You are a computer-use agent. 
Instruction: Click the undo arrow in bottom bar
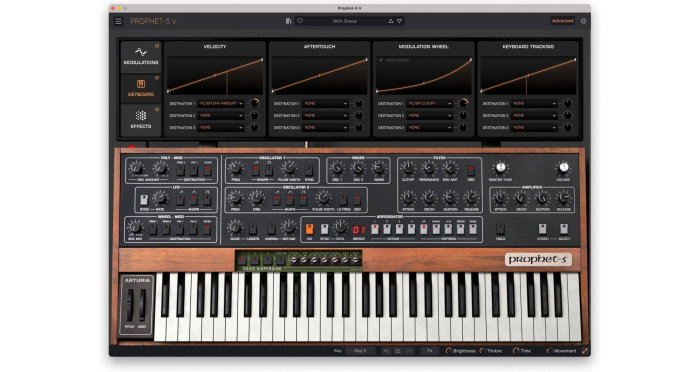tap(387, 351)
